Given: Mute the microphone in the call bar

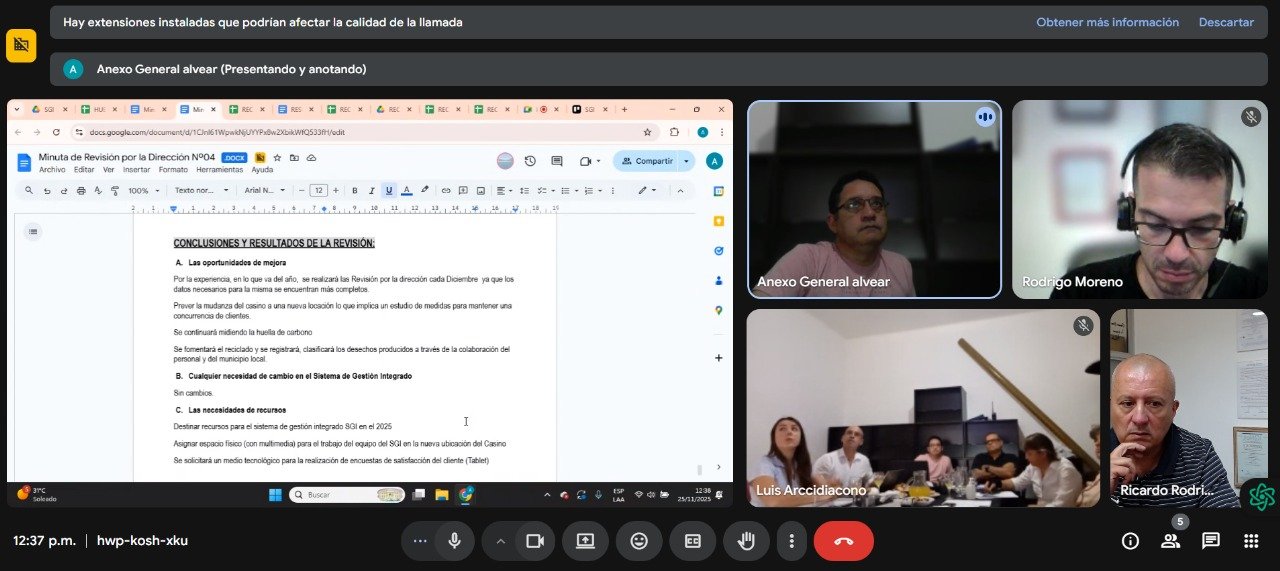Looking at the screenshot, I should [x=454, y=541].
